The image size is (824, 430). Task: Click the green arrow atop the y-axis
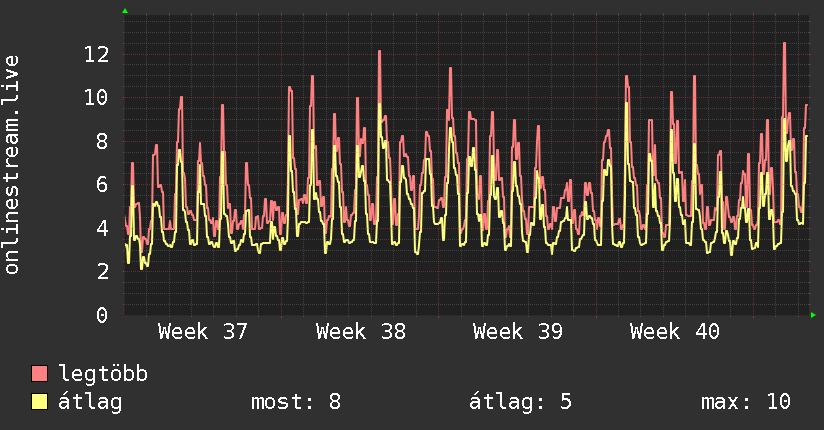[125, 11]
